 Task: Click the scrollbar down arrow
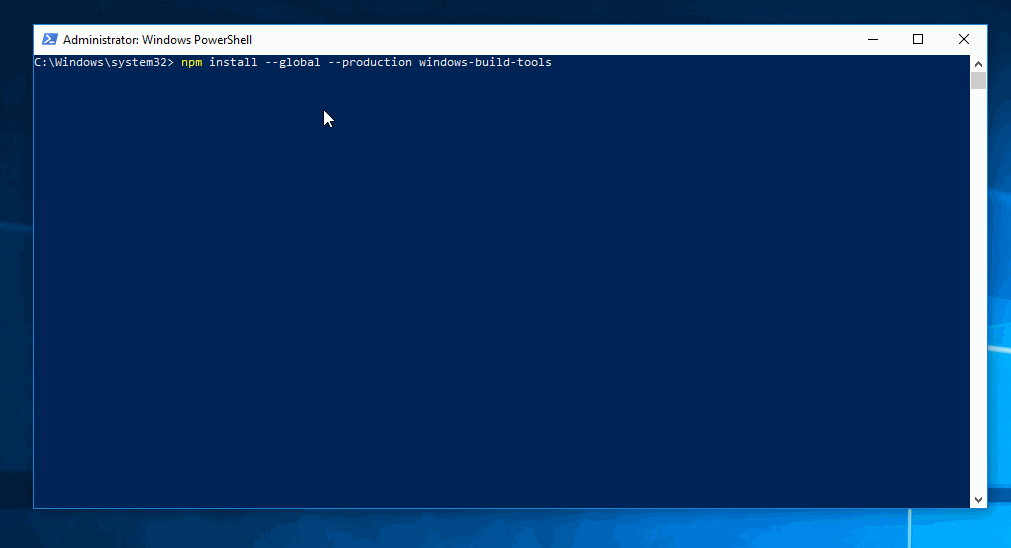[x=978, y=500]
